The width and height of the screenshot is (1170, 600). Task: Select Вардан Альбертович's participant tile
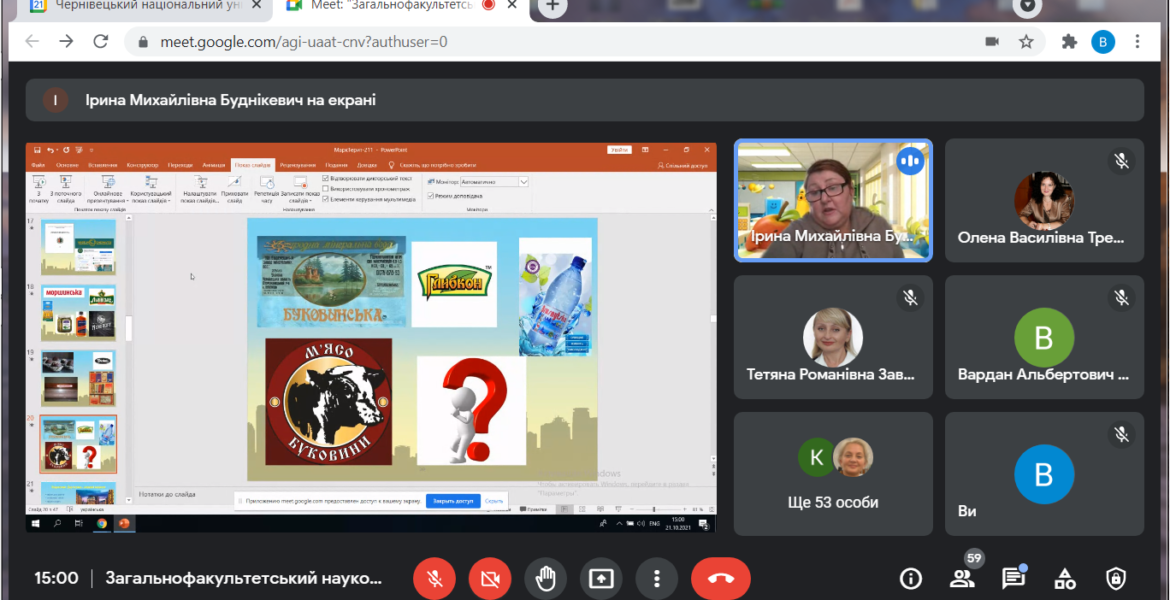(x=1045, y=337)
